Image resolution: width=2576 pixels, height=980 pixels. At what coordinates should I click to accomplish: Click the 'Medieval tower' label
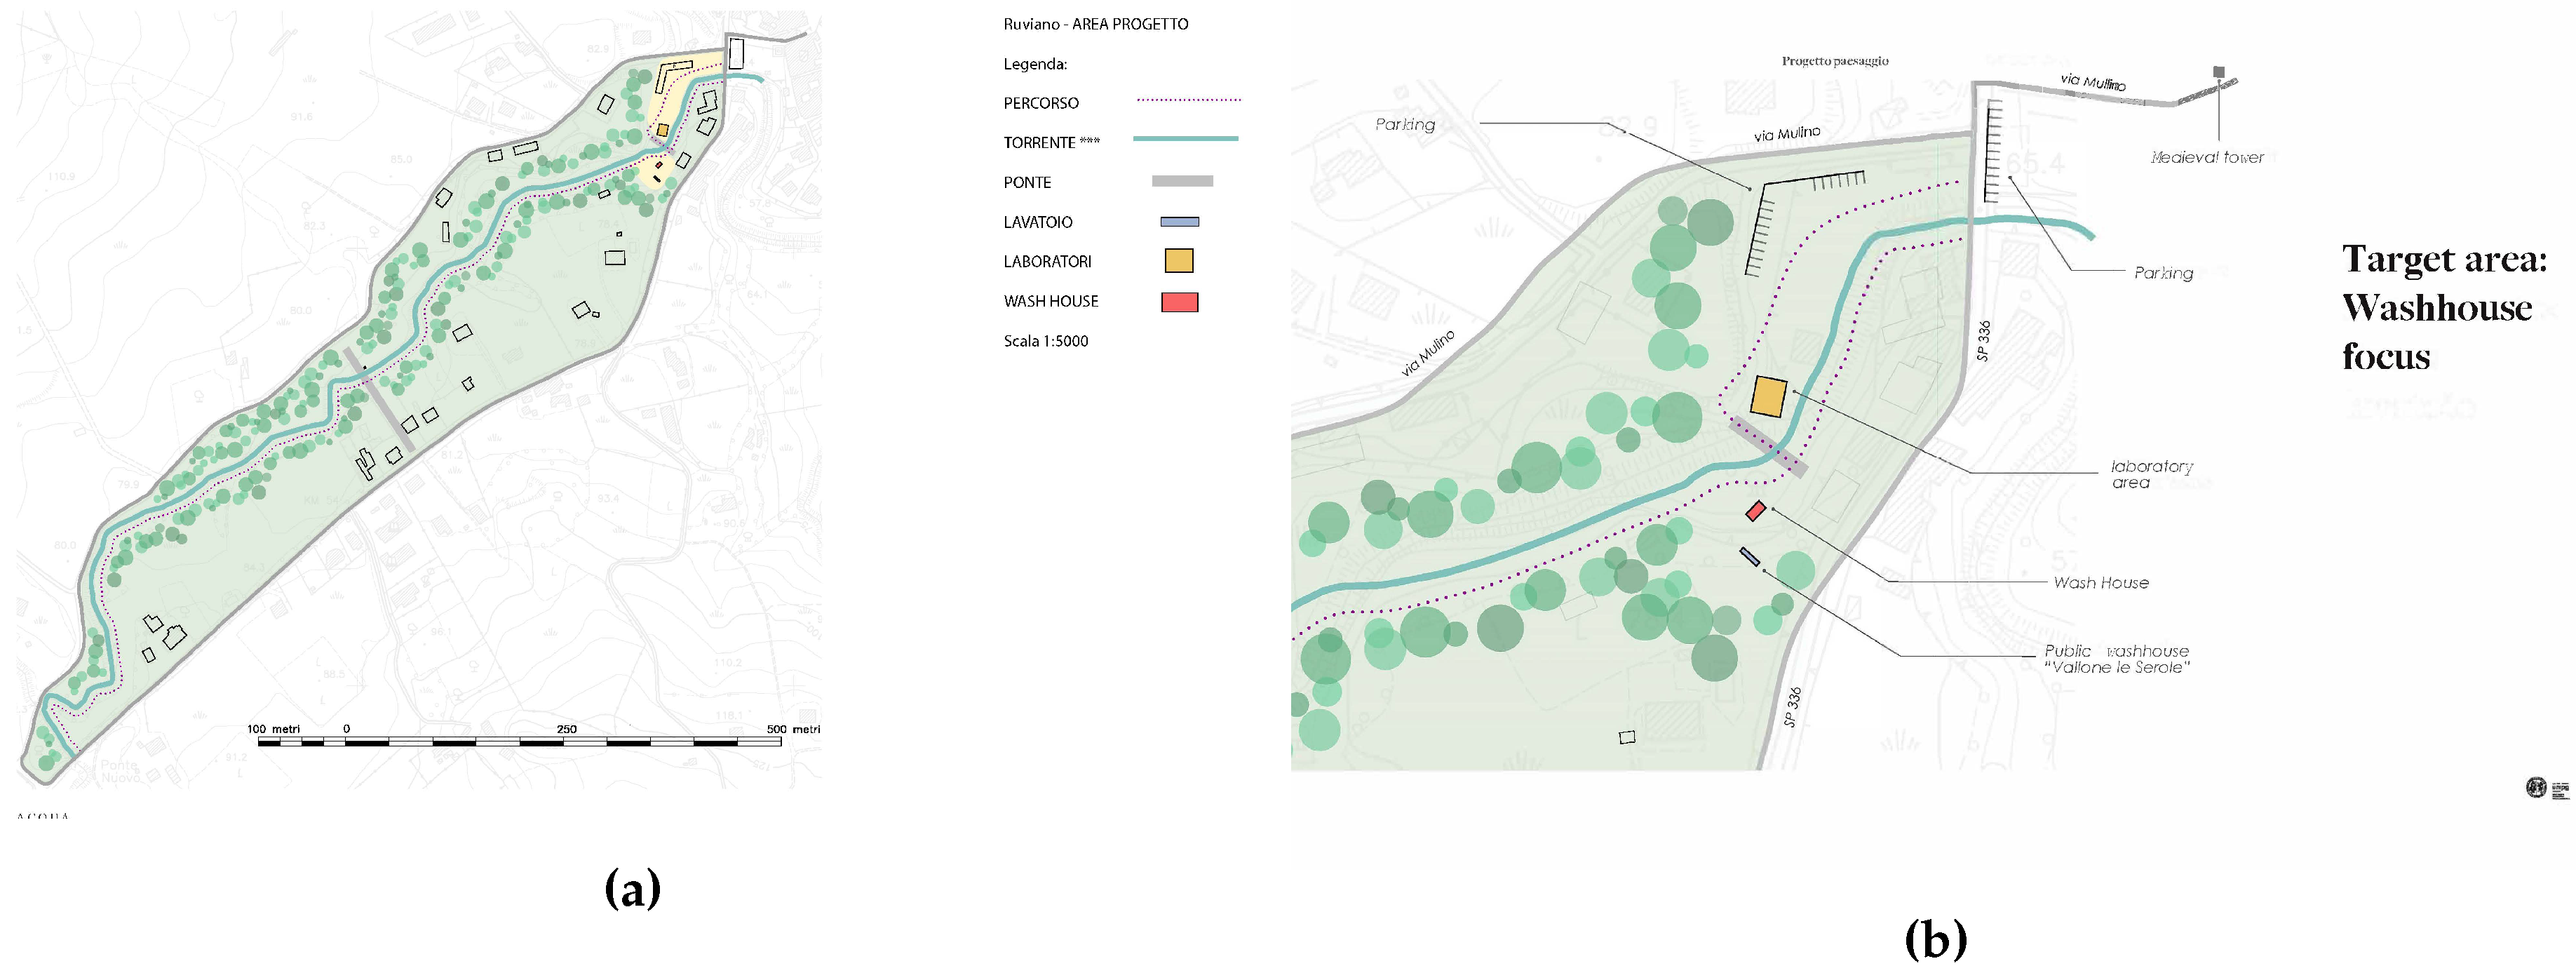[x=2207, y=157]
